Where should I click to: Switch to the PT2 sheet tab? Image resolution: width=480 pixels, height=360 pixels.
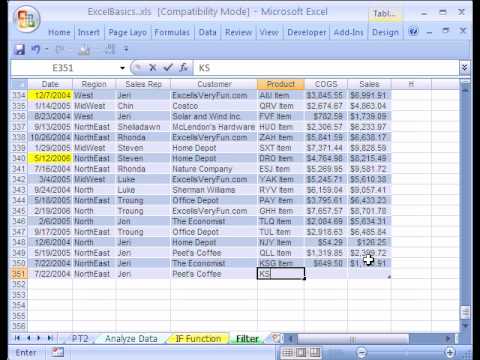point(80,339)
